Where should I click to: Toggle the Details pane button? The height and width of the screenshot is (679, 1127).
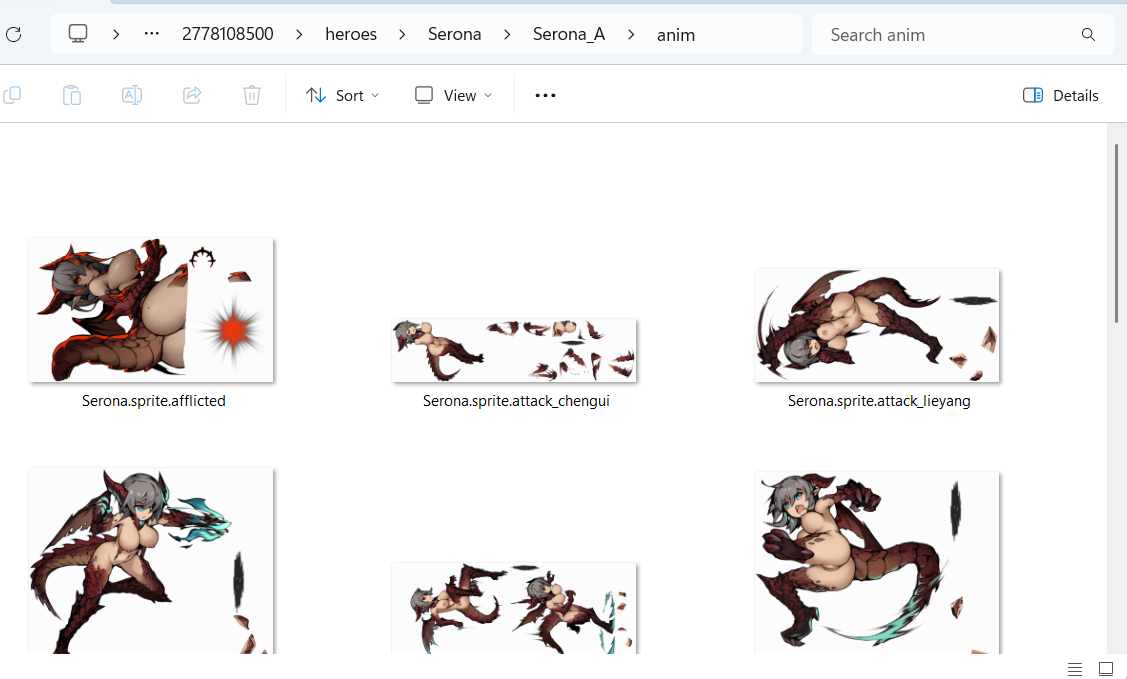click(x=1061, y=96)
